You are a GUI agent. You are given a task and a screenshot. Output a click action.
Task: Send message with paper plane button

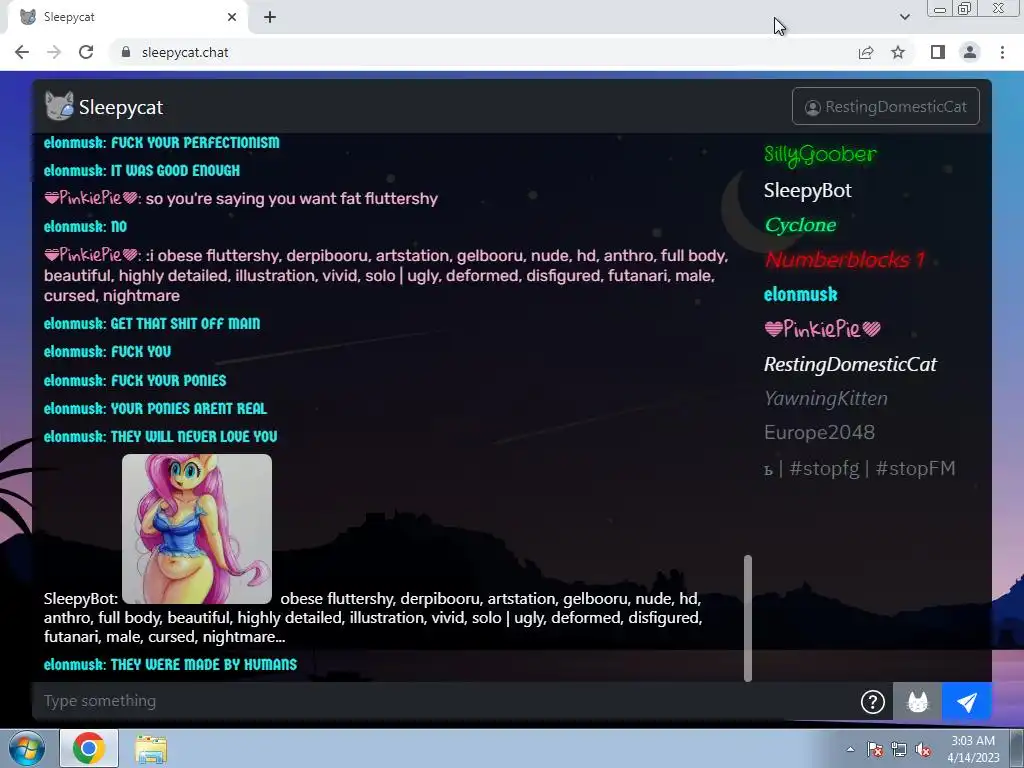point(967,701)
